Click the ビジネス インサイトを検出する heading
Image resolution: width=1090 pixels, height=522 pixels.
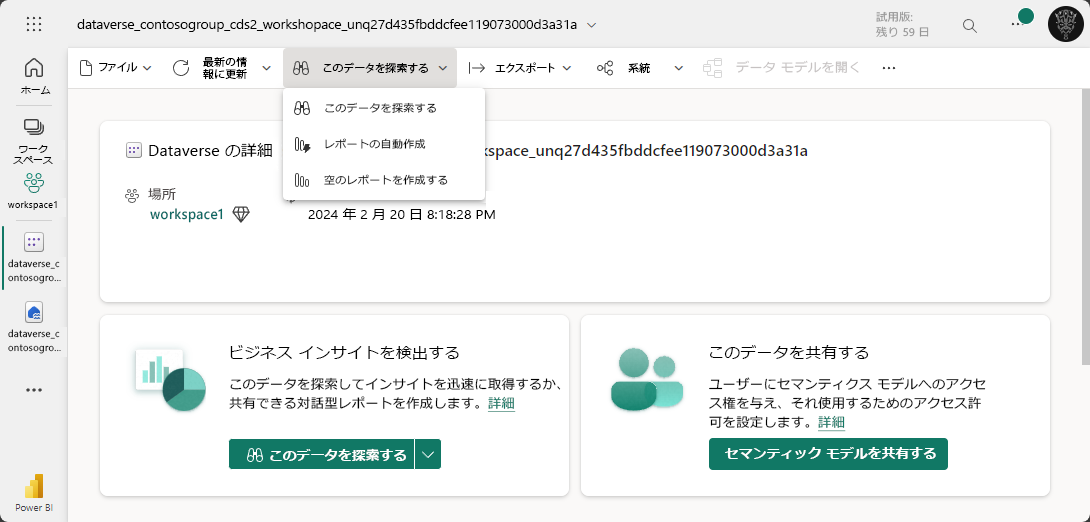pos(344,352)
